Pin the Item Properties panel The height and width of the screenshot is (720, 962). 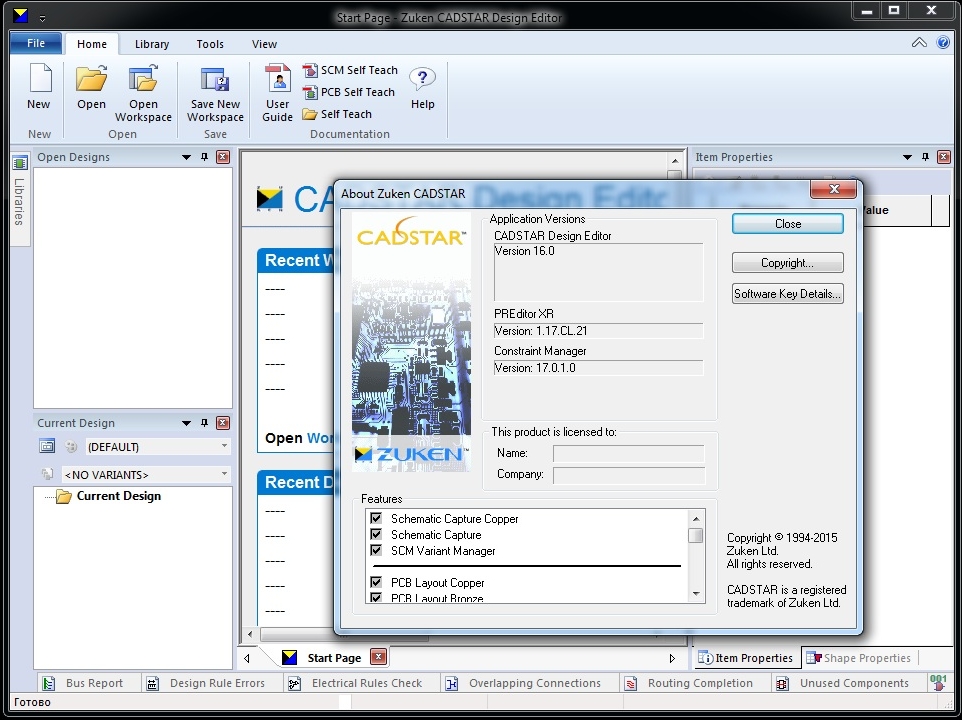(925, 157)
